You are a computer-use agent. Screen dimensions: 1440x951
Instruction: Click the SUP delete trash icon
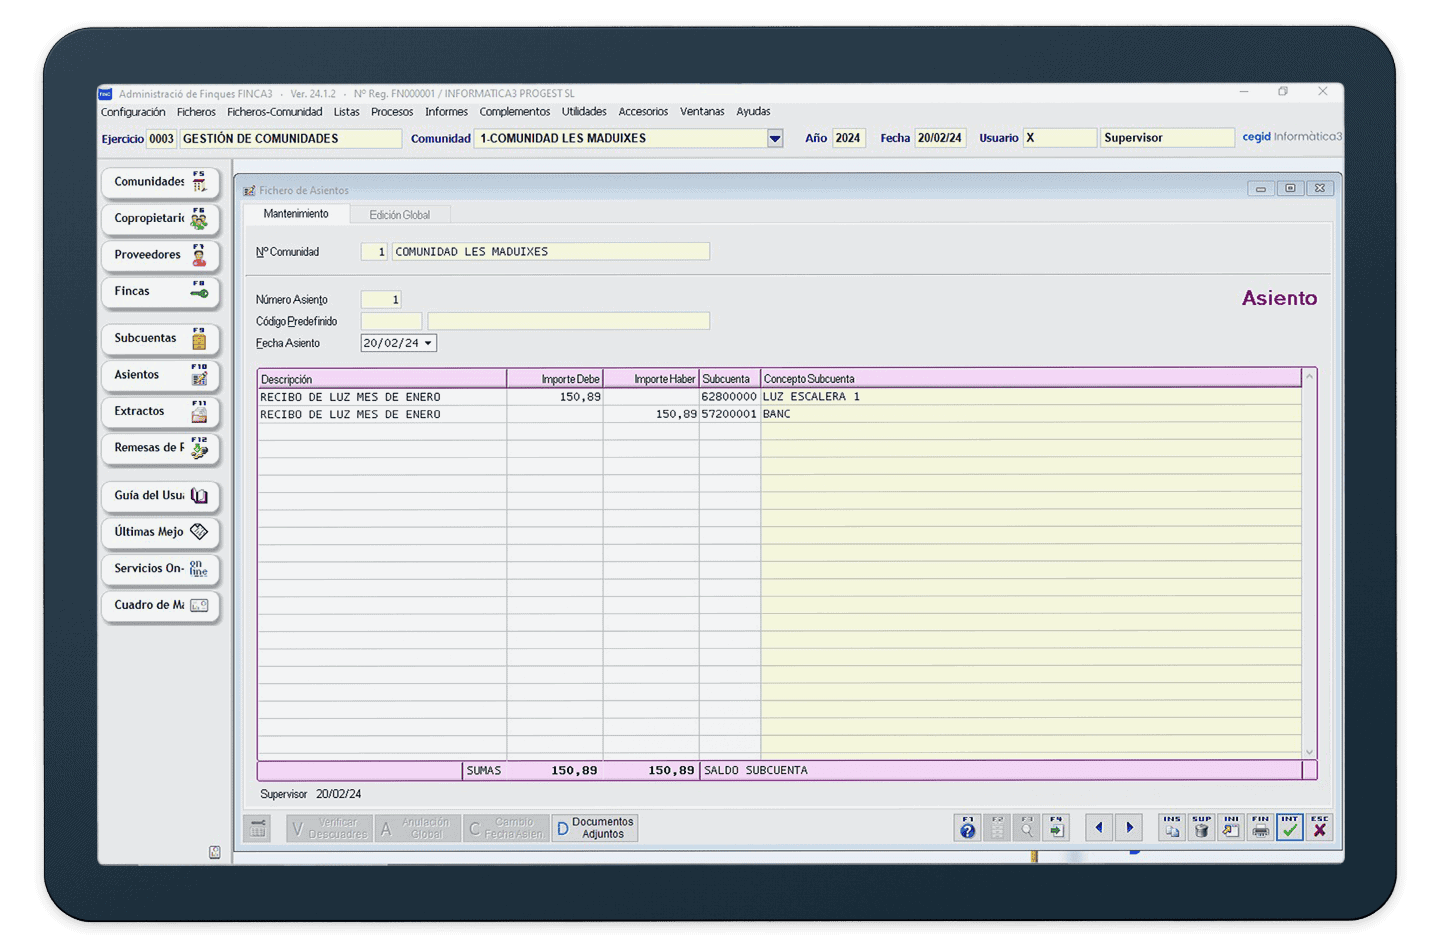tap(1201, 827)
